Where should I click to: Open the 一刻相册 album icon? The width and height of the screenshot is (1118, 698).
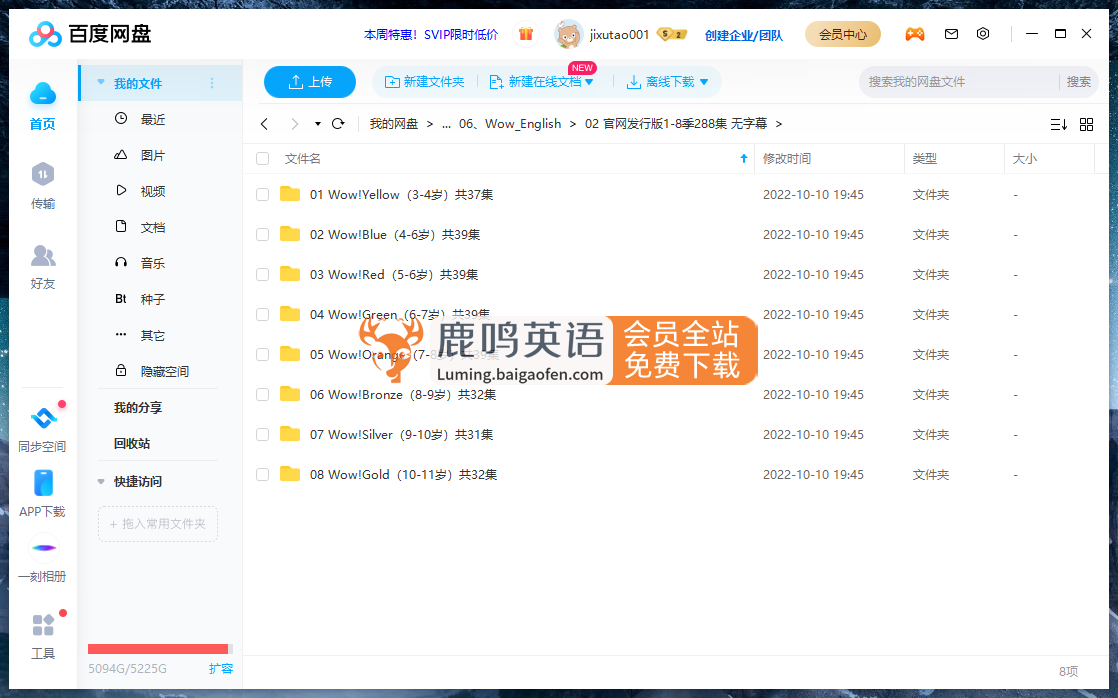(43, 548)
